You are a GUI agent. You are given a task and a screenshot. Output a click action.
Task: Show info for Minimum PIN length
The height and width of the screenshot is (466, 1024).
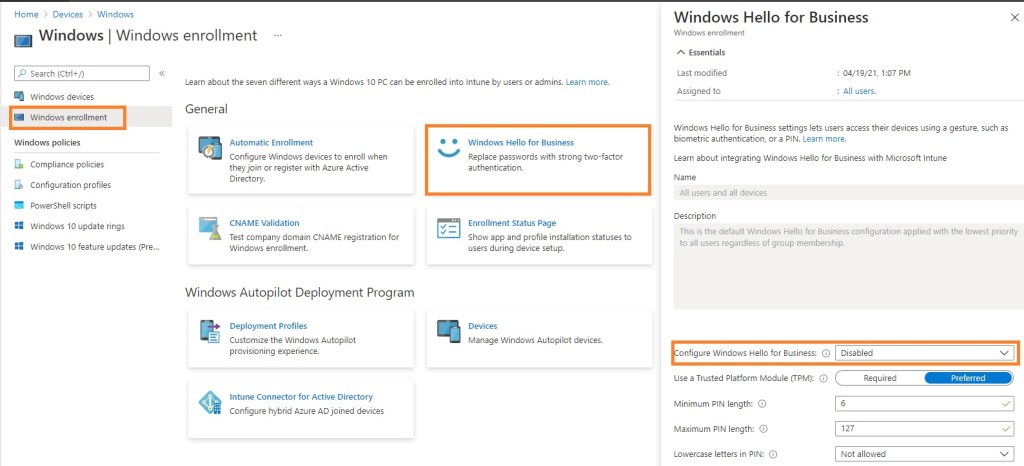[762, 404]
